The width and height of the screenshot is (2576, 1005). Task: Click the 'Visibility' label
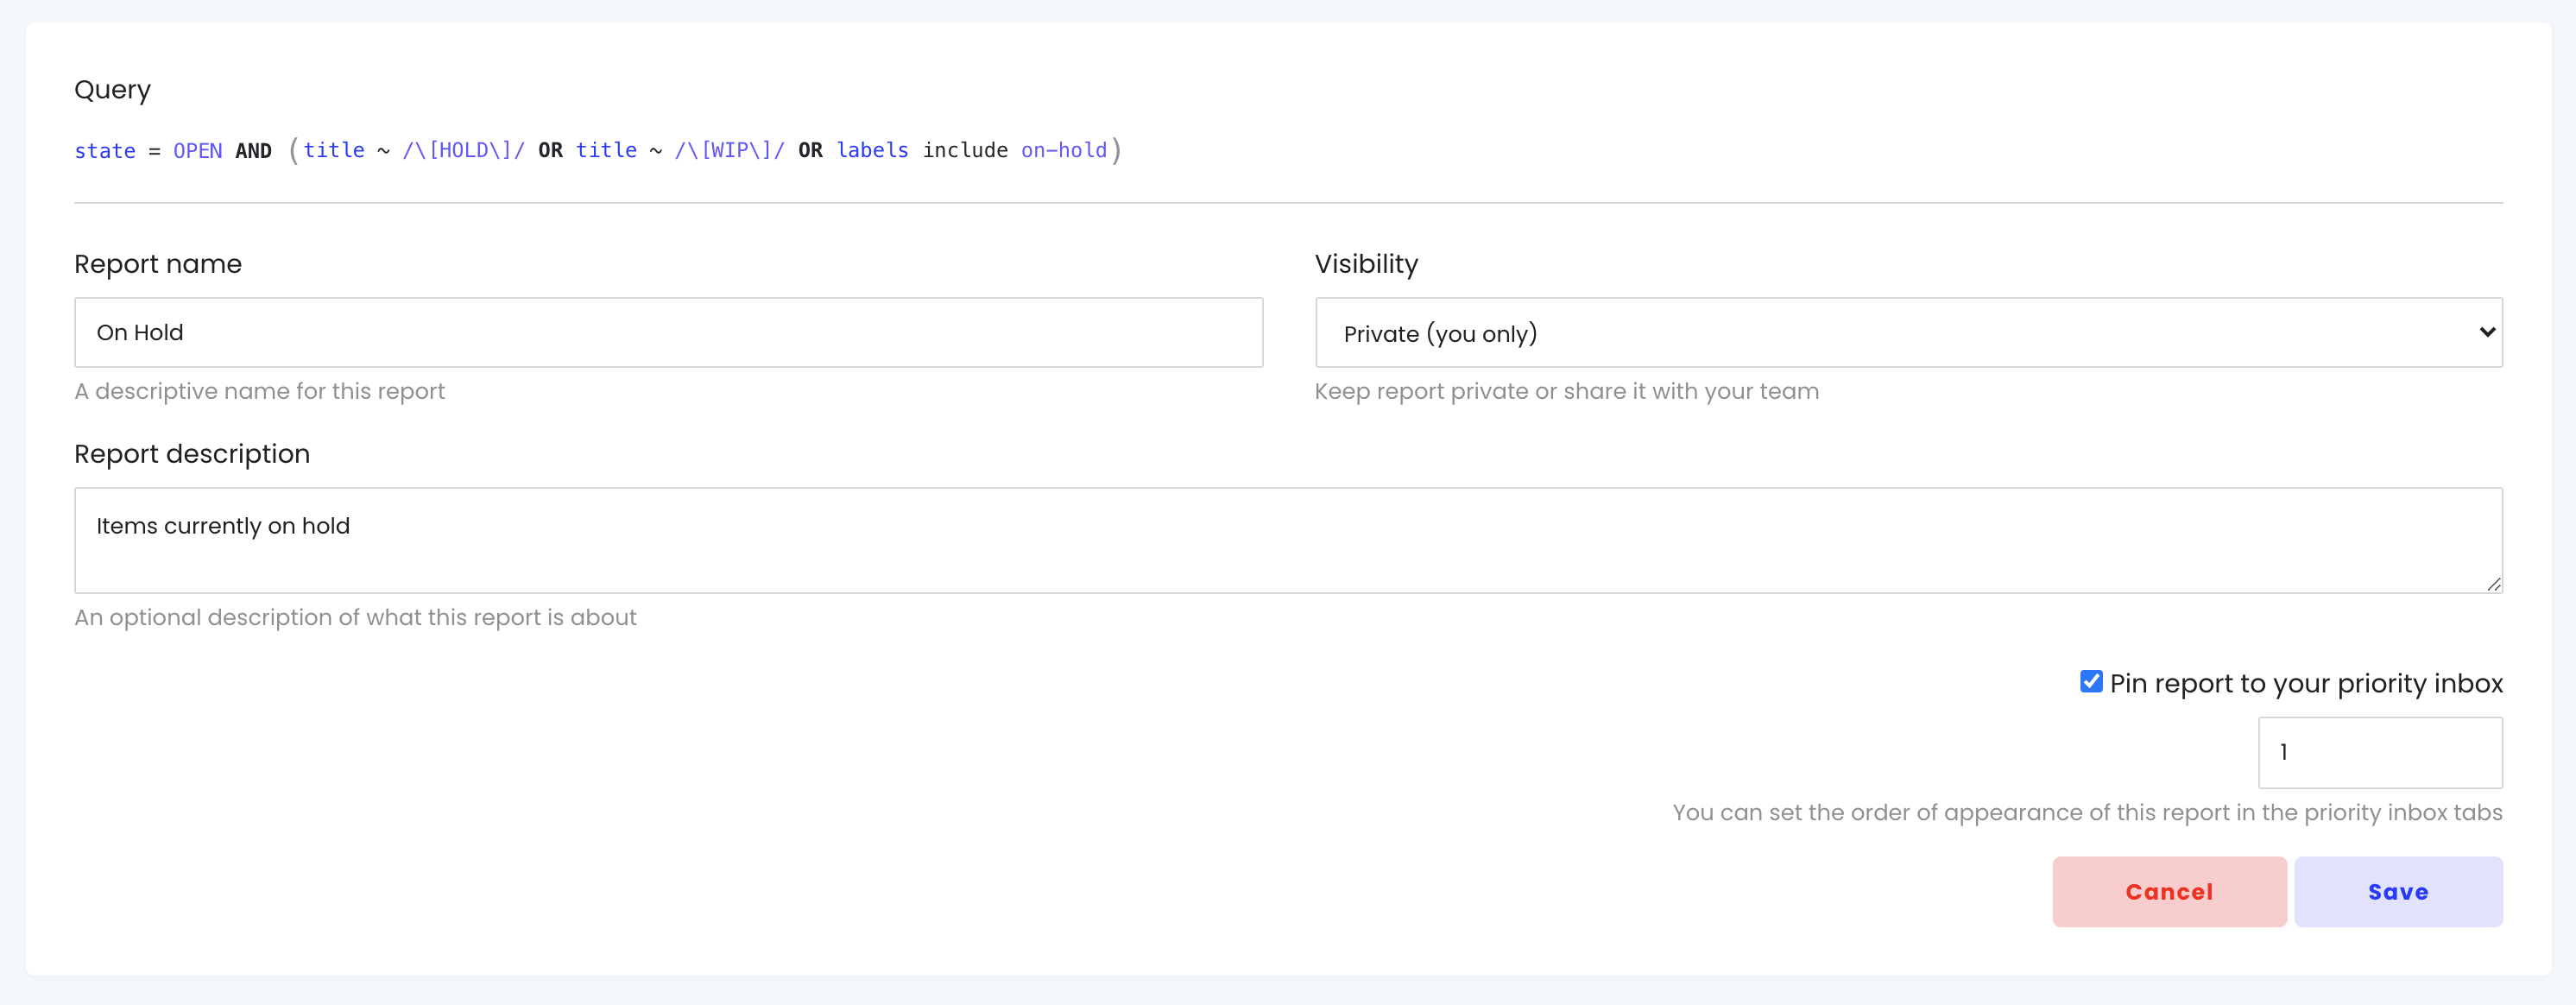pyautogui.click(x=1366, y=264)
